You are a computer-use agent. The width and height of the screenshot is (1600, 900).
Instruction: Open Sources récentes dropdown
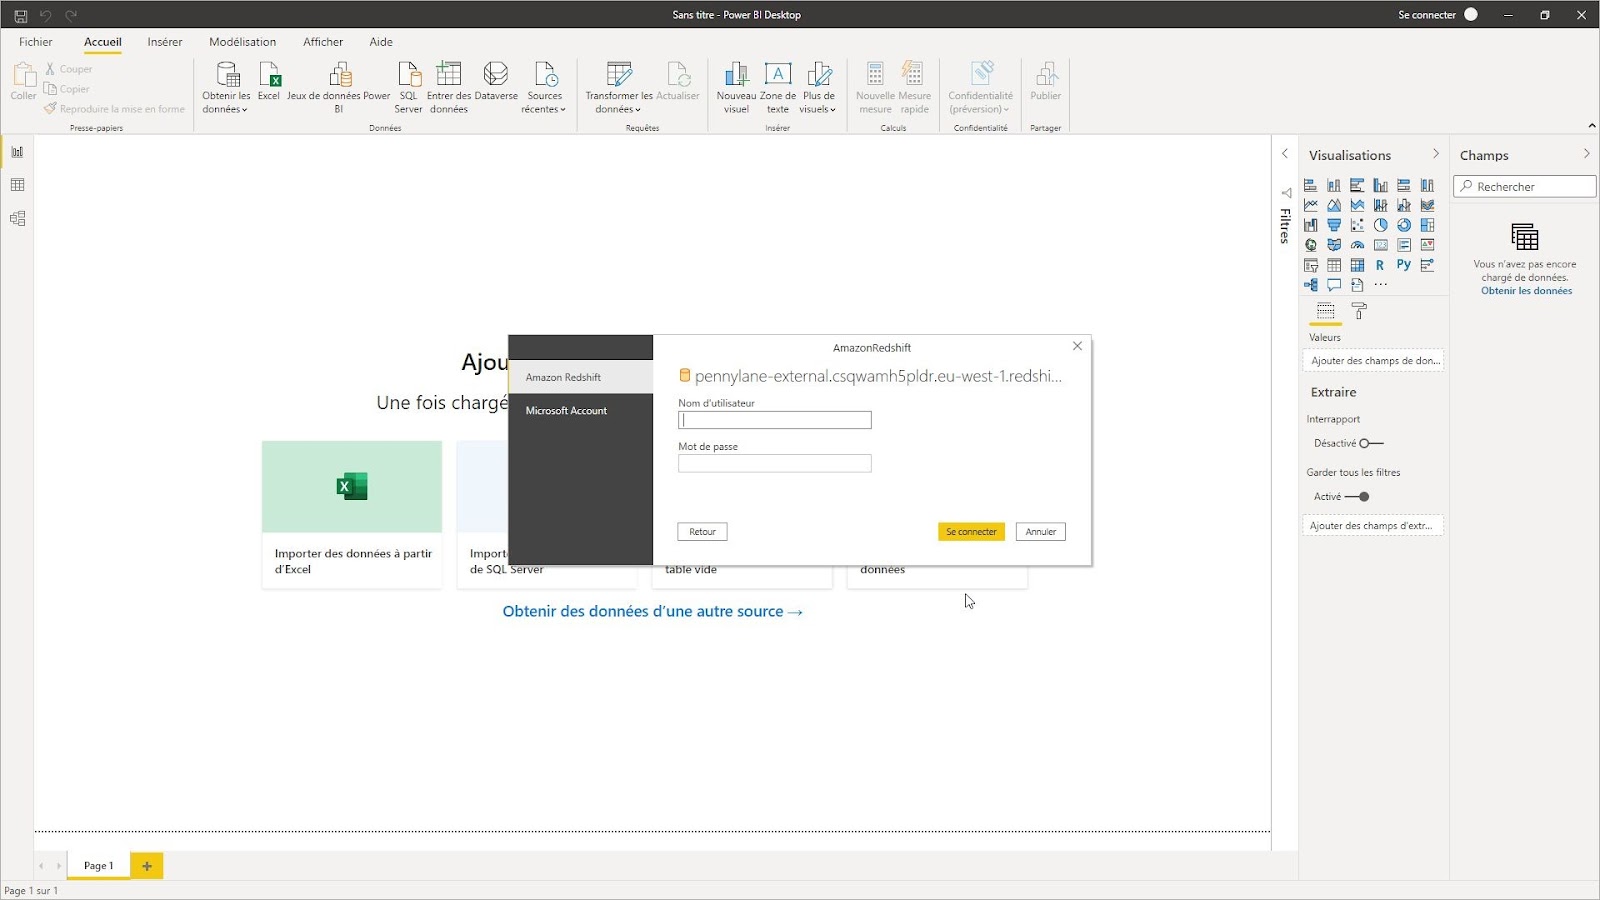click(544, 88)
